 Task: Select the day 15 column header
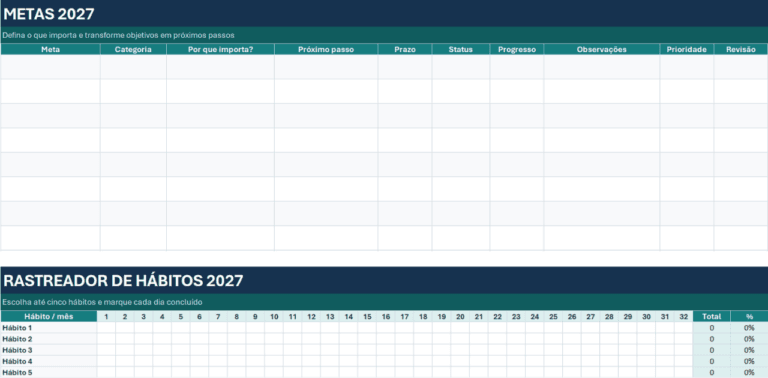tap(367, 316)
